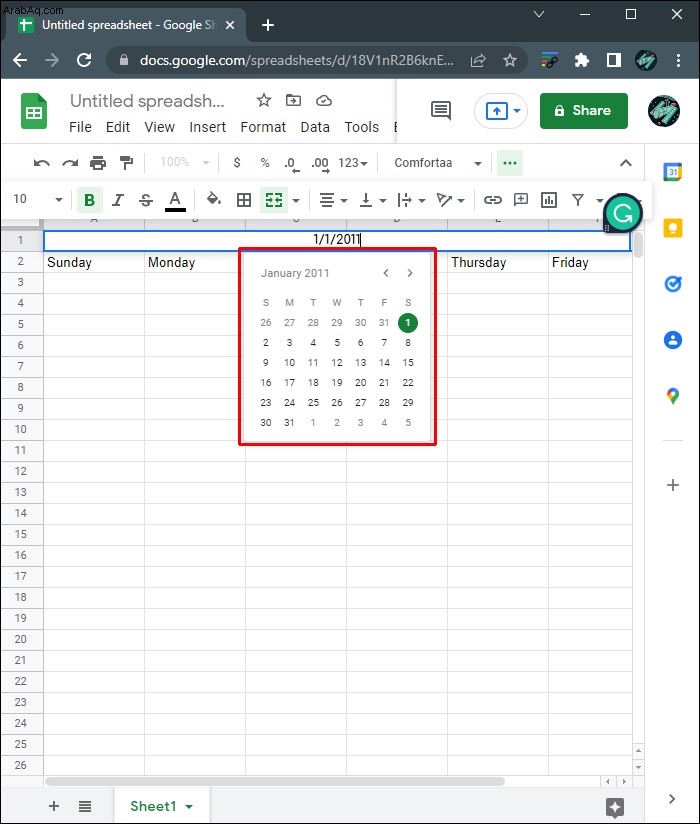Open the Edit menu

(x=118, y=127)
